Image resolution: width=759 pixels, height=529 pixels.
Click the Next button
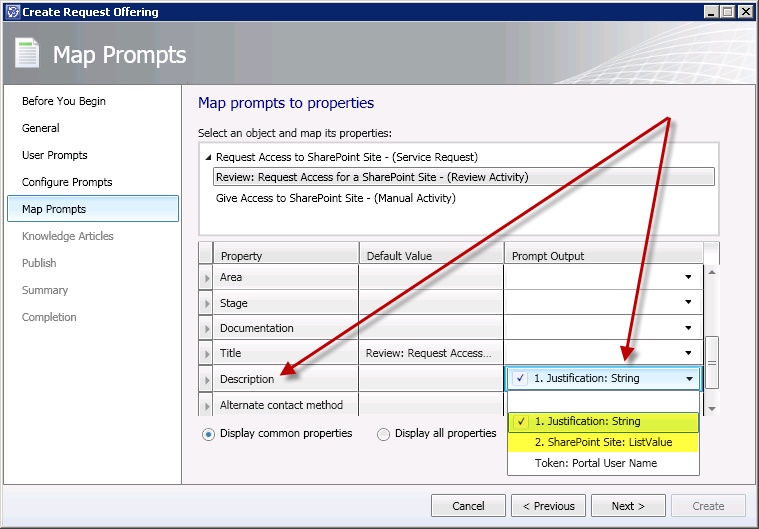(628, 506)
